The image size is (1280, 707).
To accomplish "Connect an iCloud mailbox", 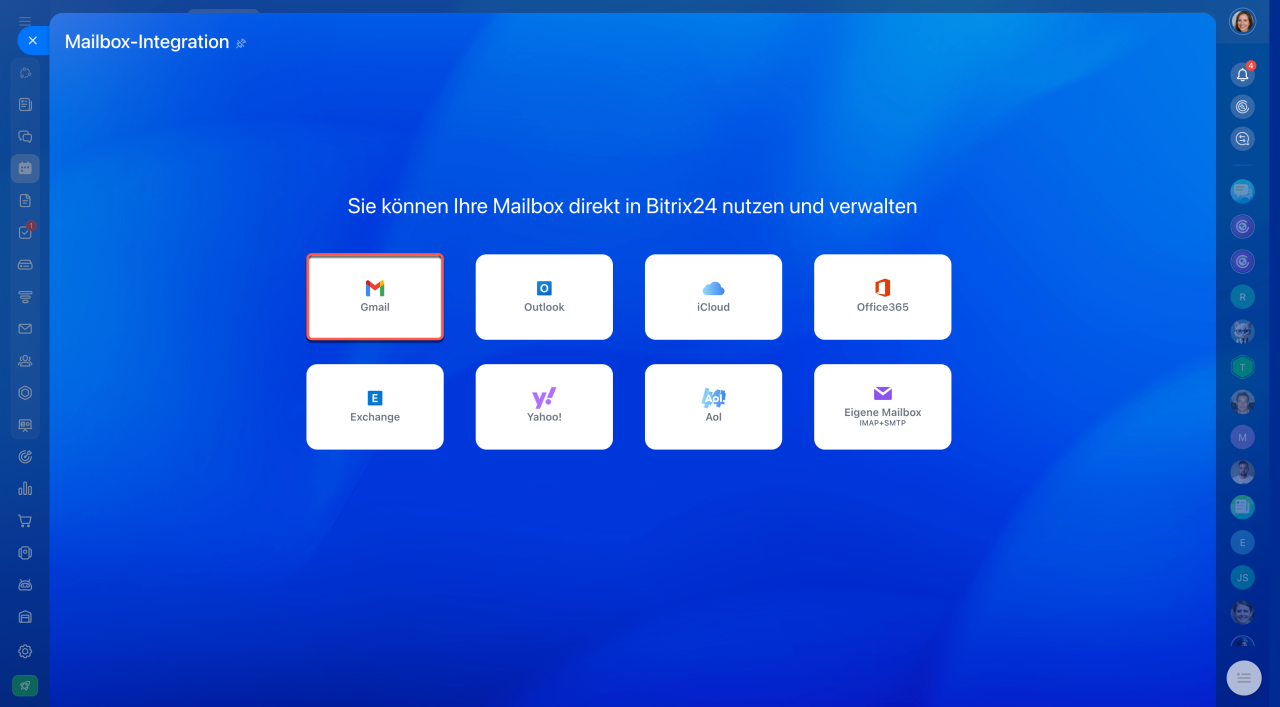I will pos(713,297).
